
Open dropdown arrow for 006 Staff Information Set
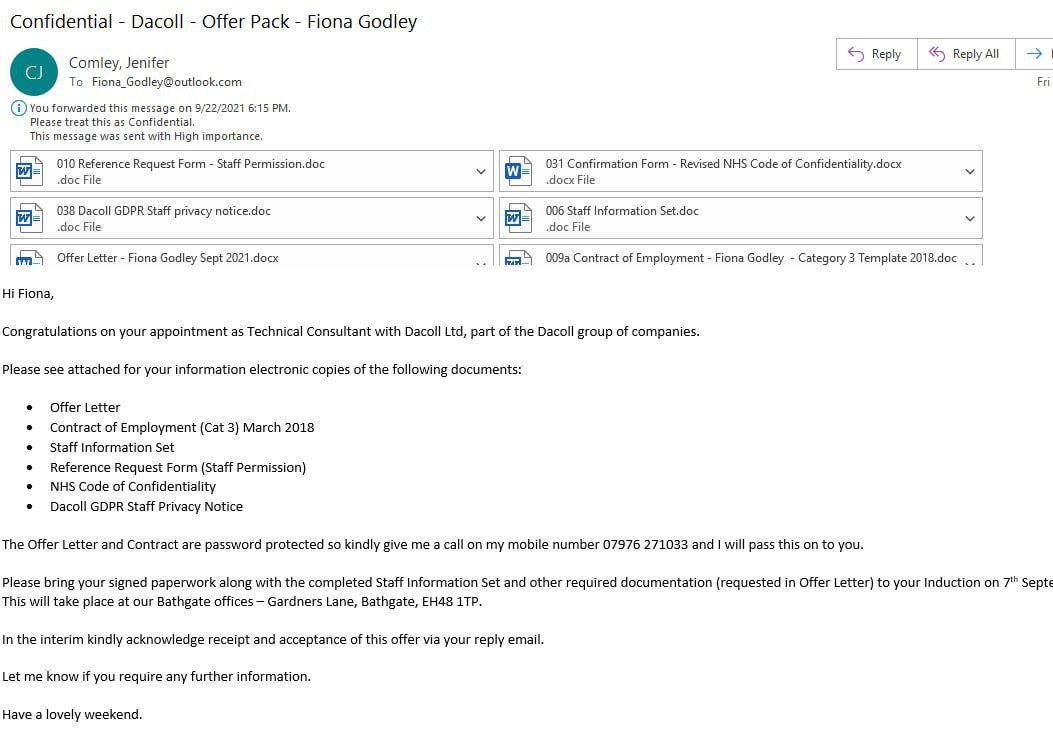click(969, 219)
